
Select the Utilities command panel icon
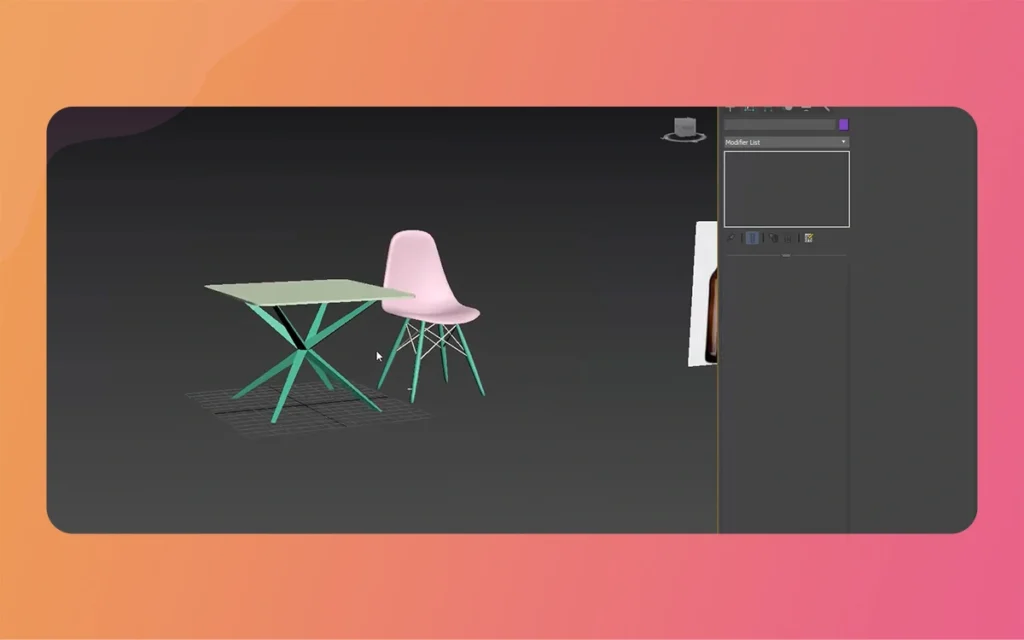pos(826,106)
